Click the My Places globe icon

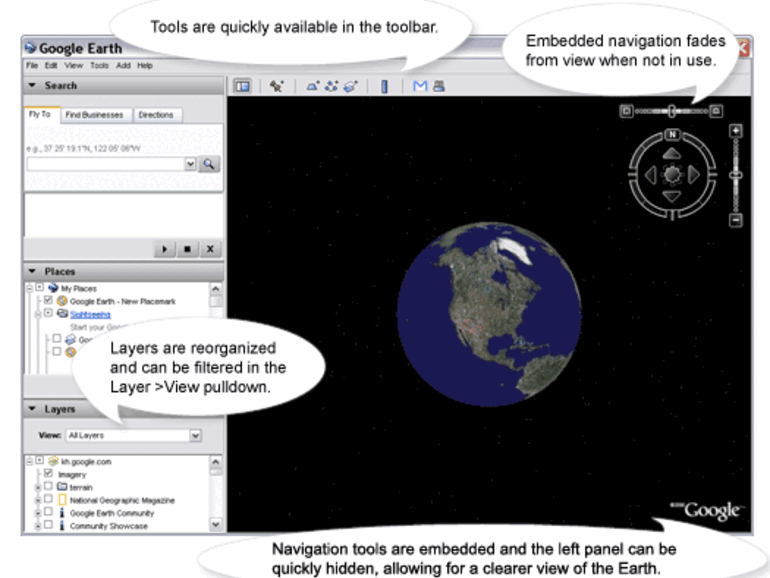[53, 288]
